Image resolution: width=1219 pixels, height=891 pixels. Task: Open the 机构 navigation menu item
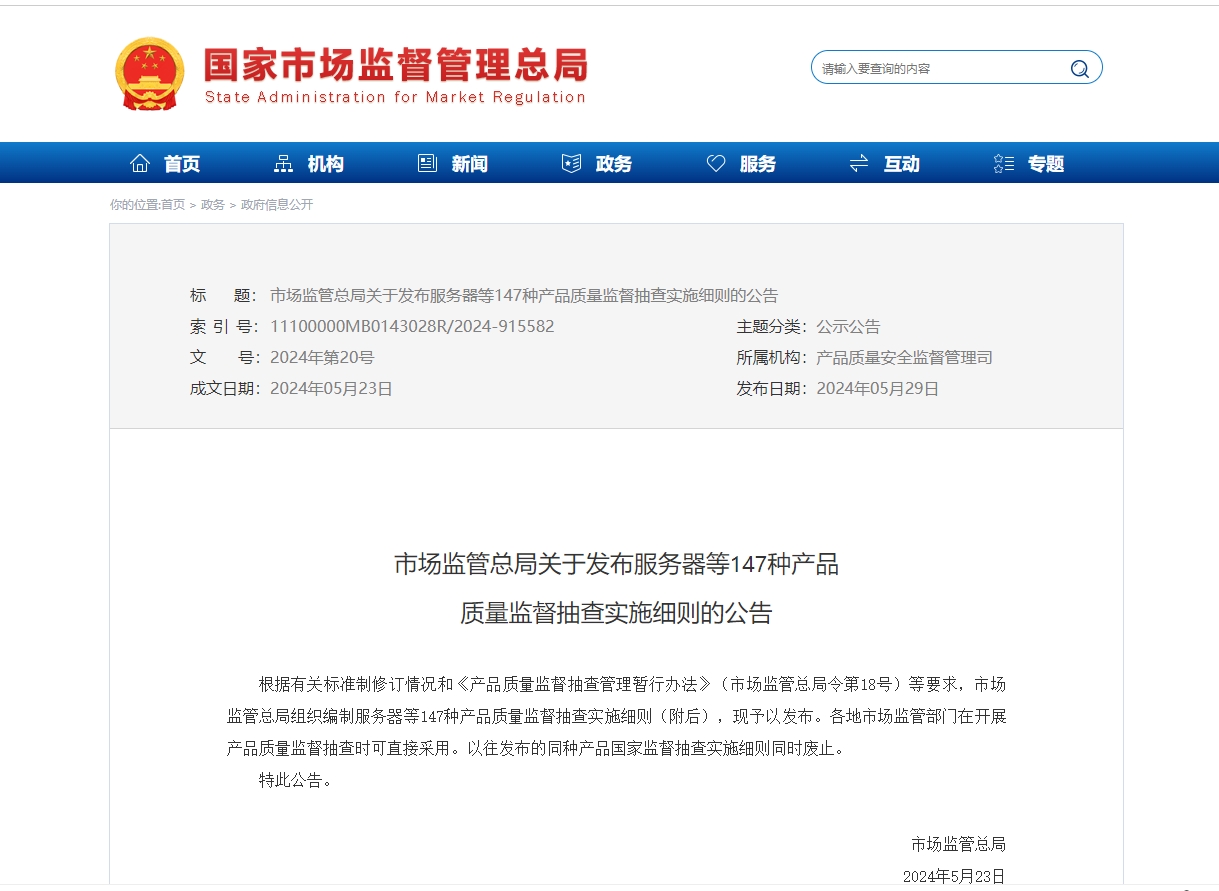(325, 164)
